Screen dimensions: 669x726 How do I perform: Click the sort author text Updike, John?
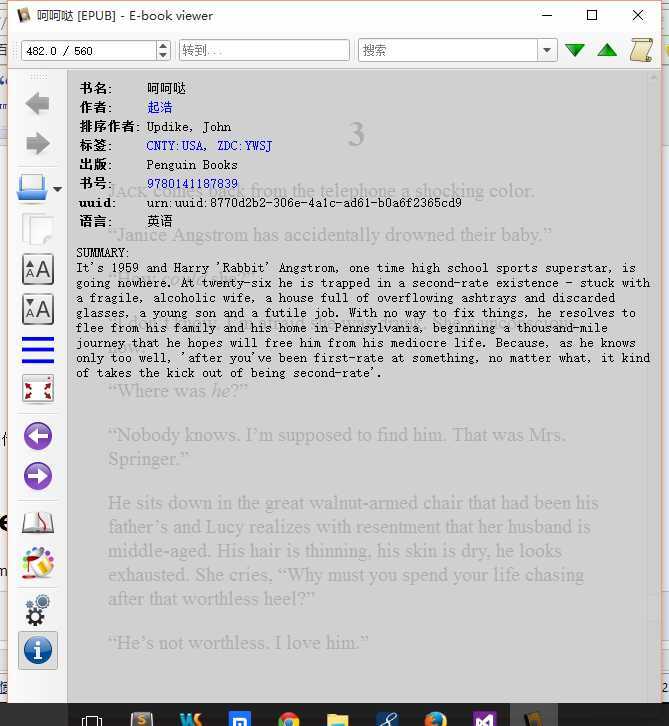click(x=189, y=127)
